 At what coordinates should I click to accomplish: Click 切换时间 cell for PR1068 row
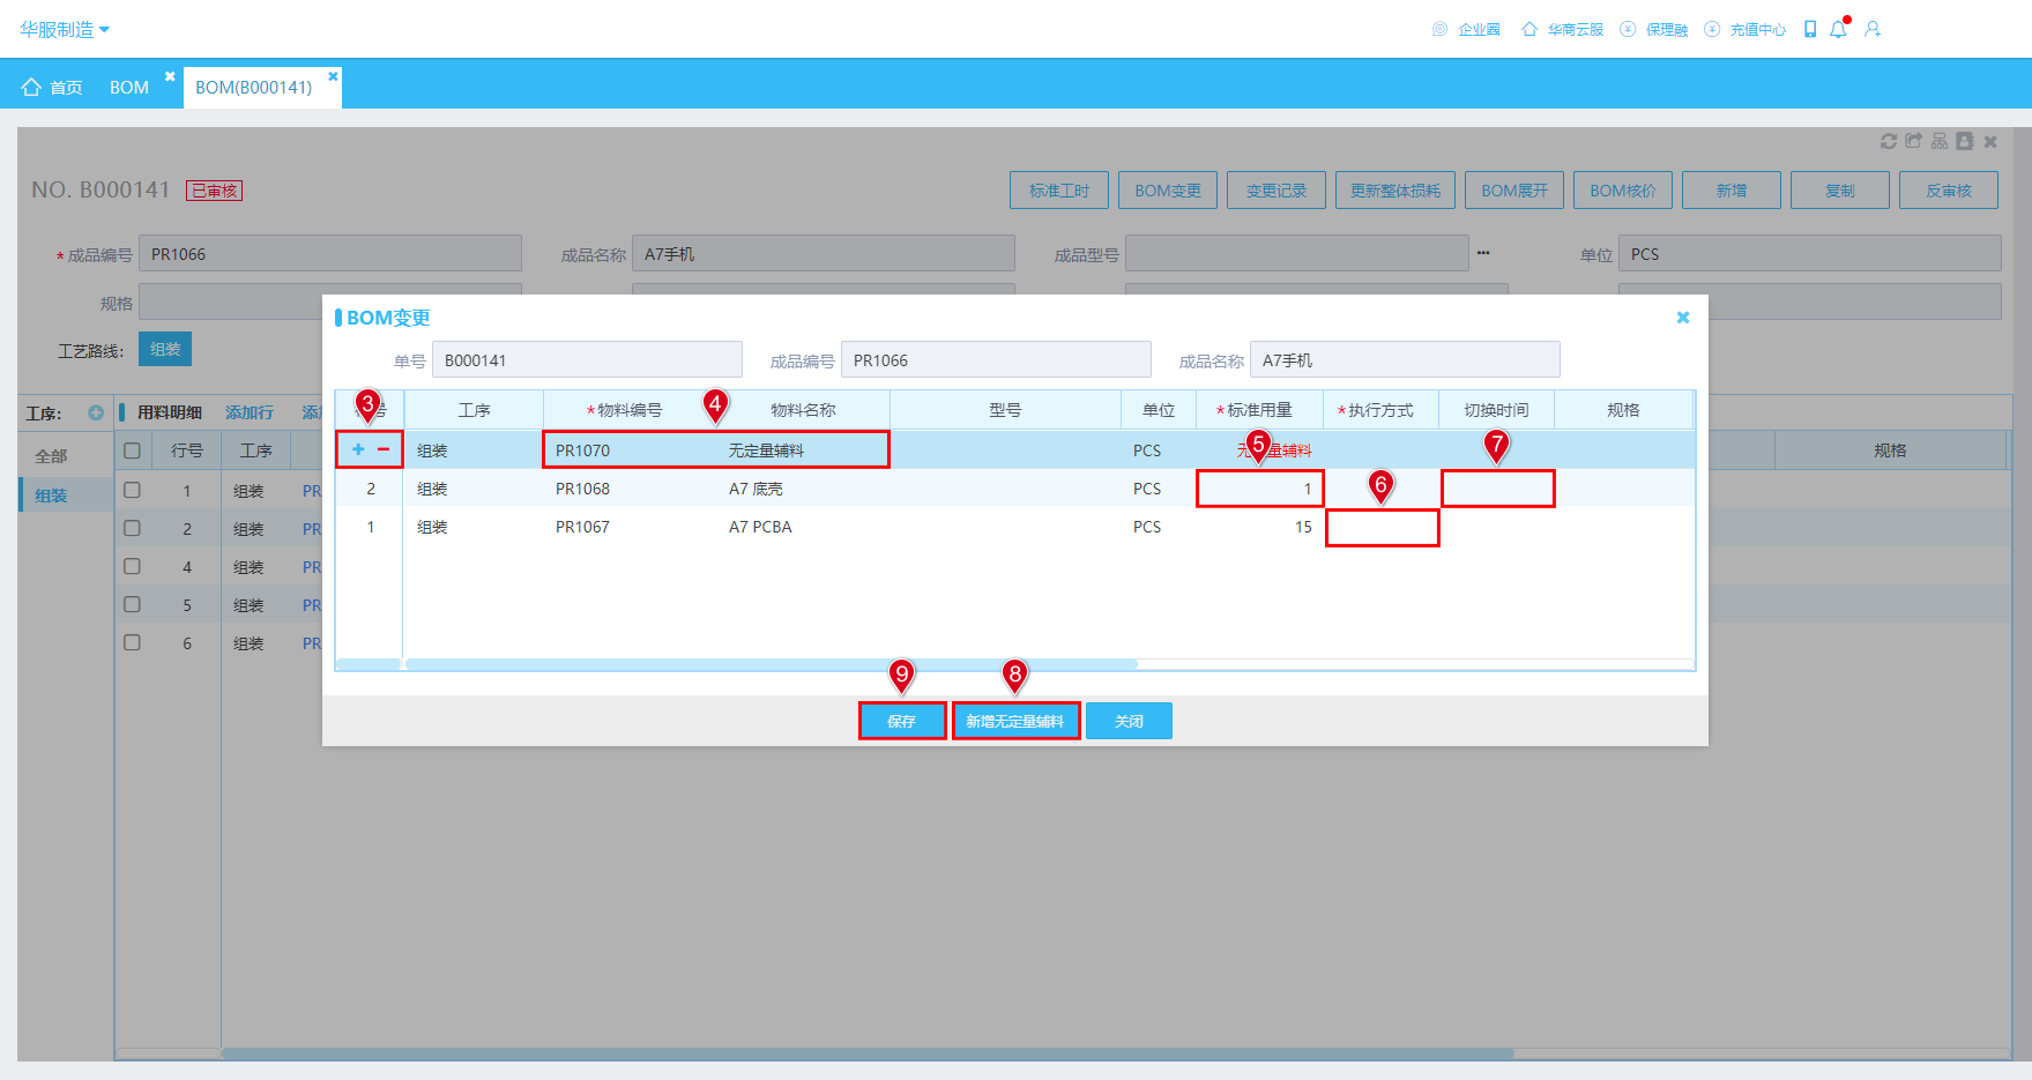click(1497, 489)
